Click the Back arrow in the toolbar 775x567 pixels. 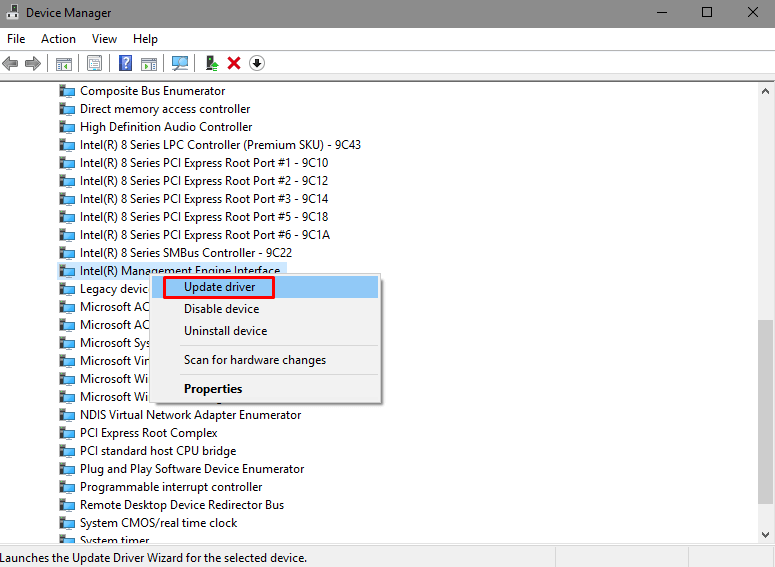point(10,63)
